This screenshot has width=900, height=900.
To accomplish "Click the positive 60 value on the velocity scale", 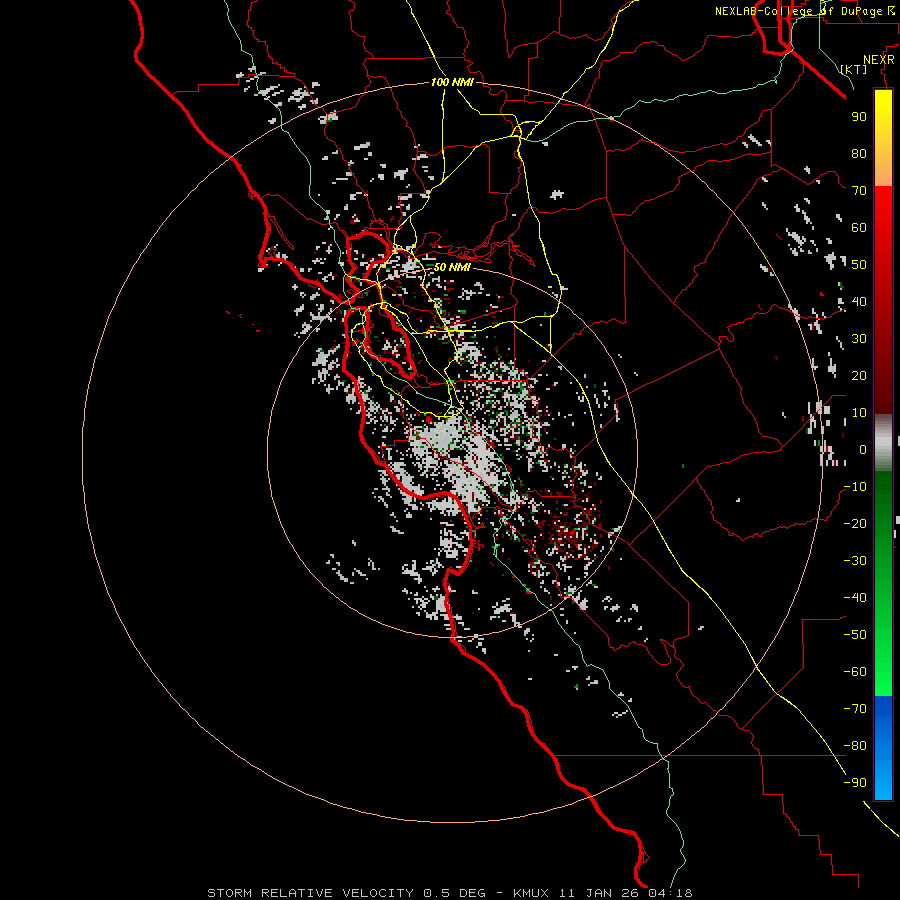I will (859, 228).
